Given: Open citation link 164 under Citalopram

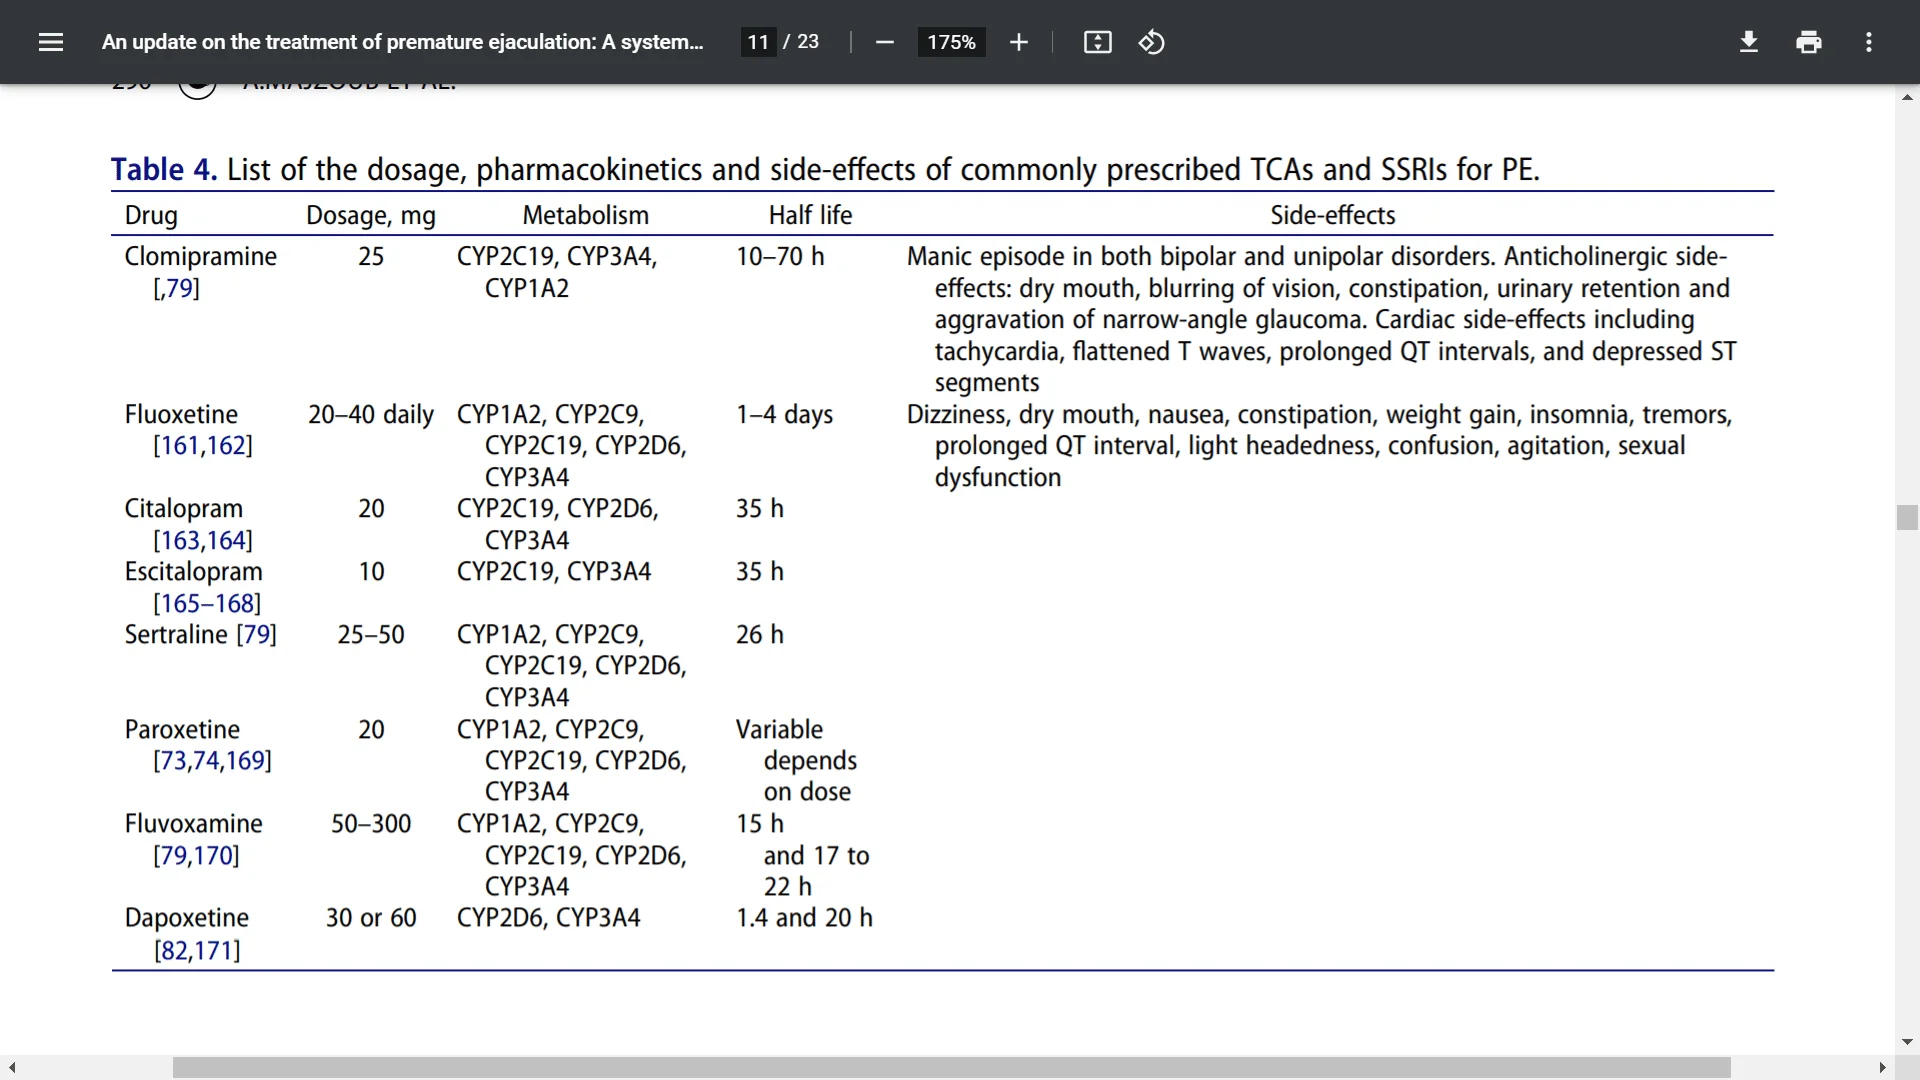Looking at the screenshot, I should pos(226,540).
